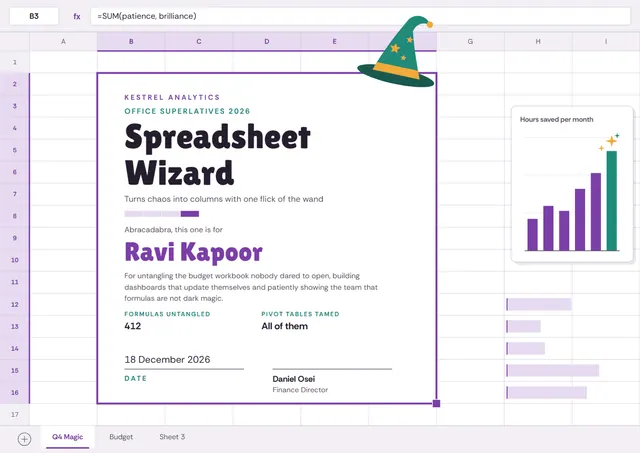The width and height of the screenshot is (640, 453).
Task: Click the data bar in row 13
Action: (523, 326)
